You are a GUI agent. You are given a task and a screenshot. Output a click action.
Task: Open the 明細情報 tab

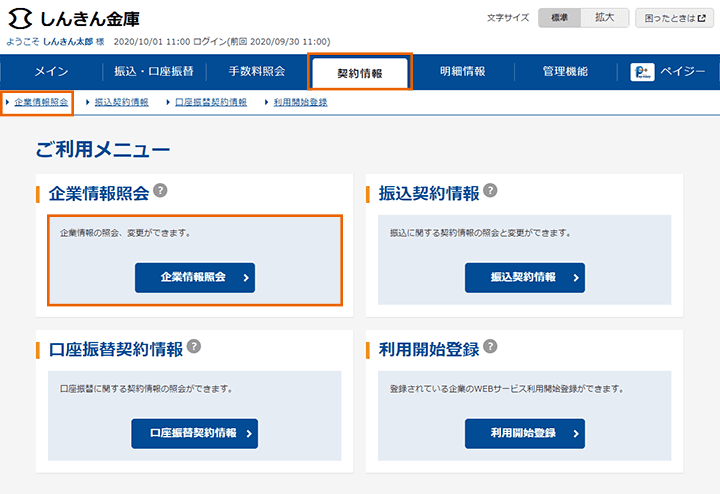(462, 72)
